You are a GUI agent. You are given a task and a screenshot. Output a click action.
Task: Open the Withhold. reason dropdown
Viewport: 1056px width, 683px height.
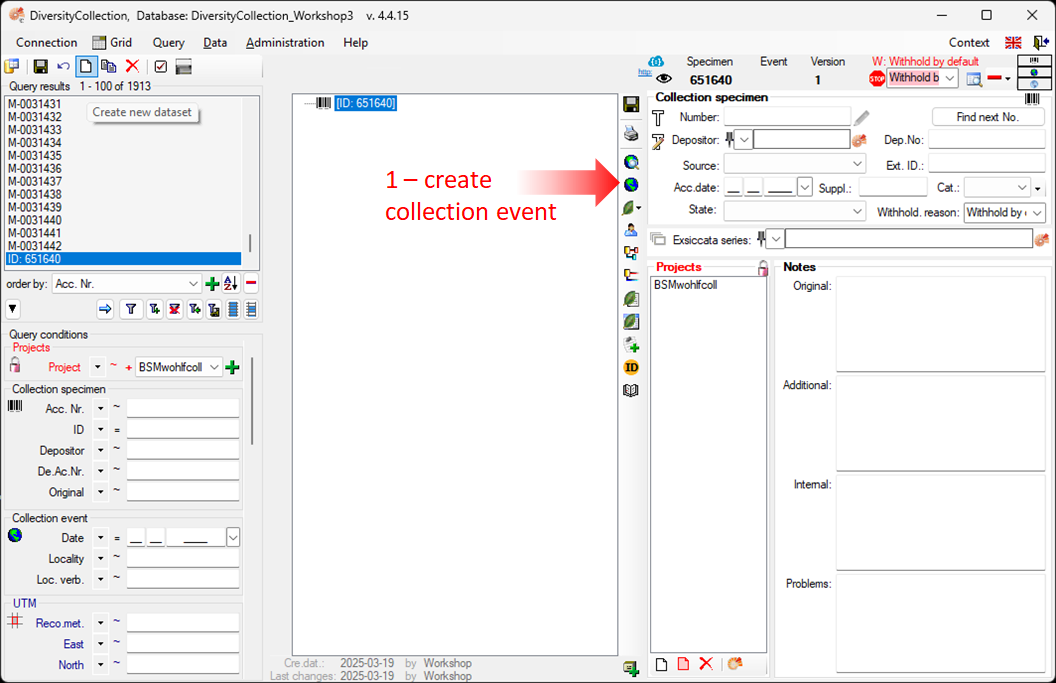tap(1037, 213)
